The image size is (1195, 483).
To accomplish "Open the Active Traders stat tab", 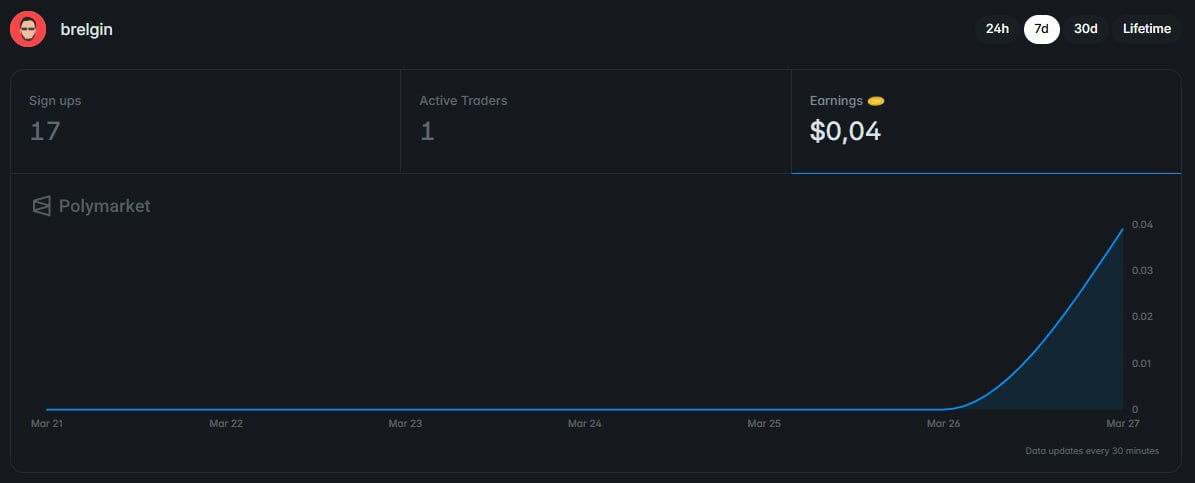I will (x=595, y=122).
